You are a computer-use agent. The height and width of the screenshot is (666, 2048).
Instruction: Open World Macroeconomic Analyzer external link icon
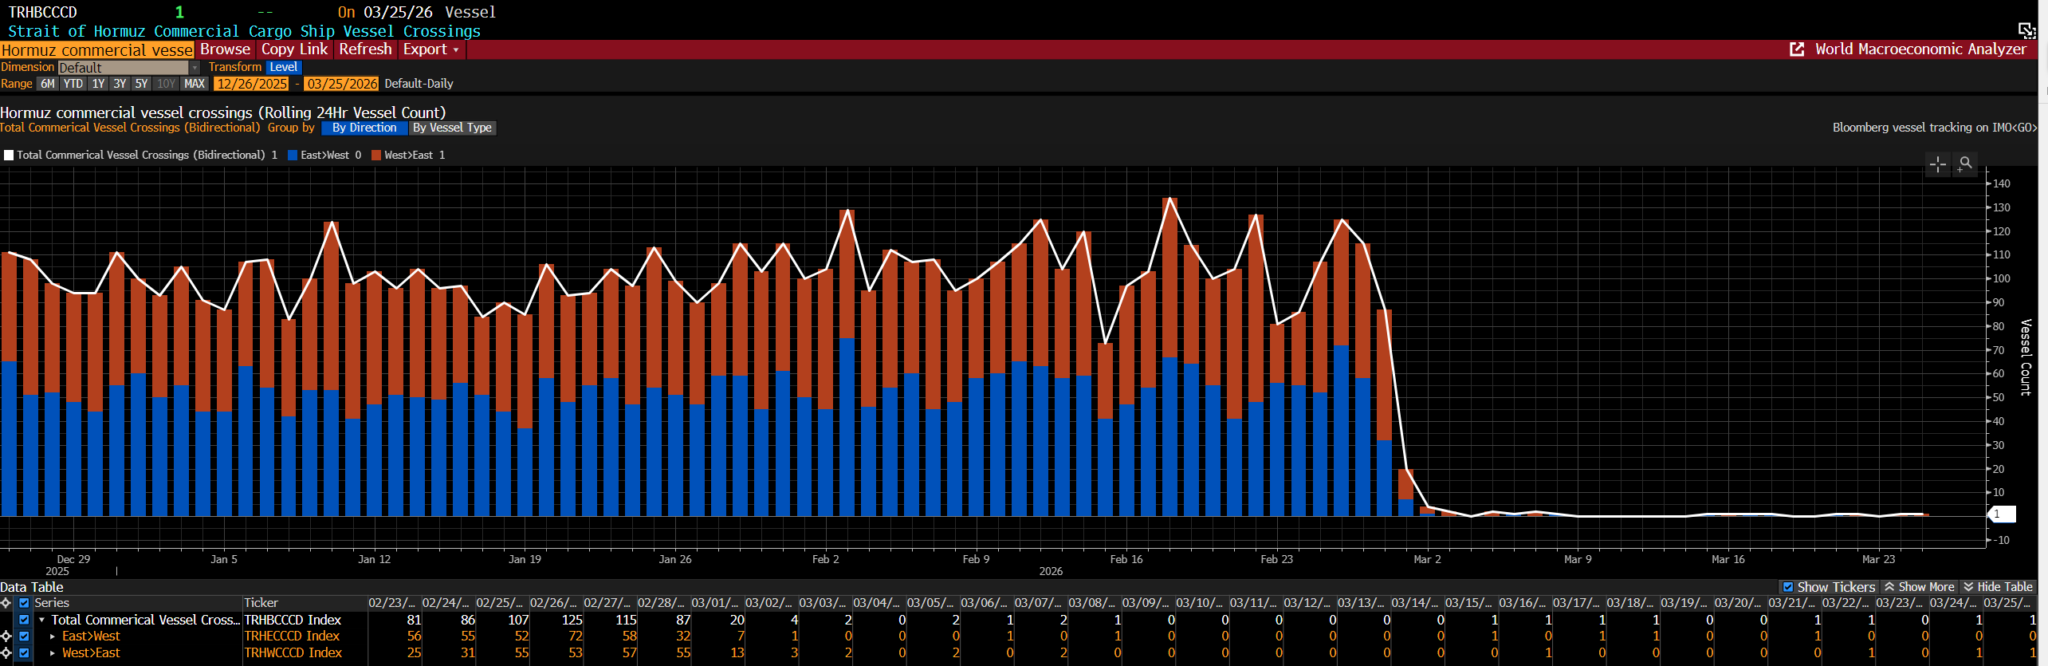coord(1797,49)
